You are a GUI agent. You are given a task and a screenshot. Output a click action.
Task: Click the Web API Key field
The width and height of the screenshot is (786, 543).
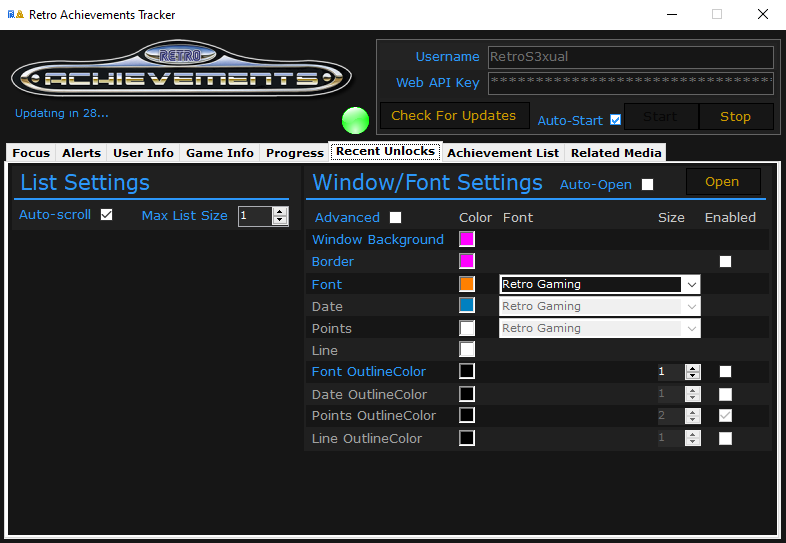631,83
